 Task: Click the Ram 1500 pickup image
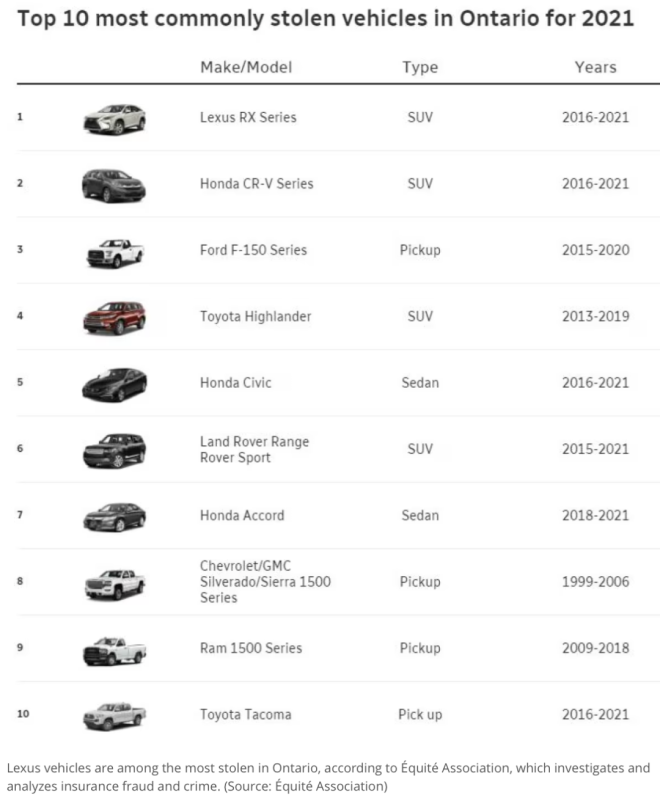pos(114,649)
